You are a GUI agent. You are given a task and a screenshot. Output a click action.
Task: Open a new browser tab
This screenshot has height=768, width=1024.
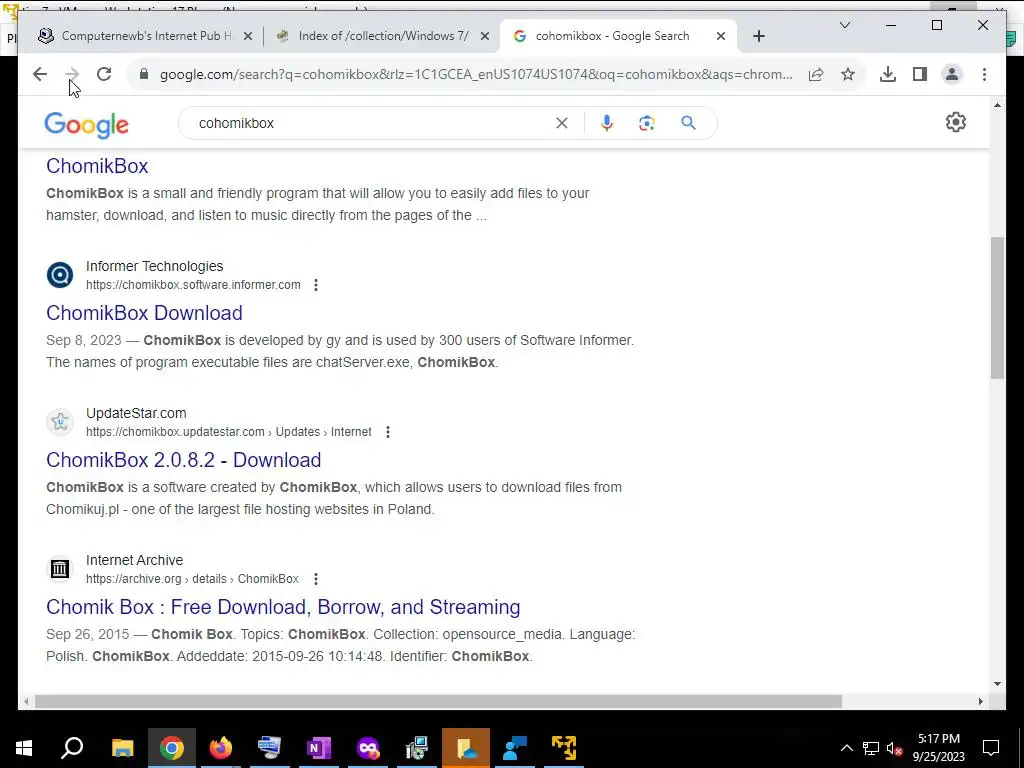coord(758,37)
